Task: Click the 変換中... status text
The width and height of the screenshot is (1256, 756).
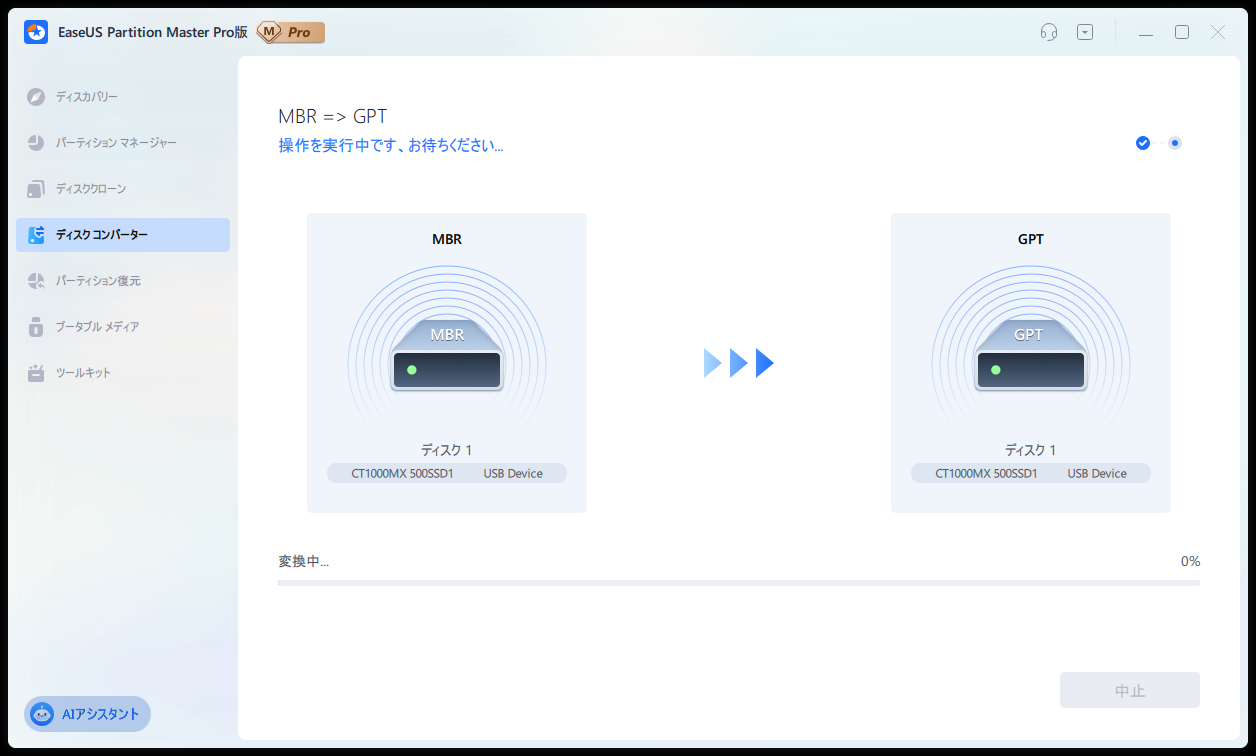Action: (304, 561)
